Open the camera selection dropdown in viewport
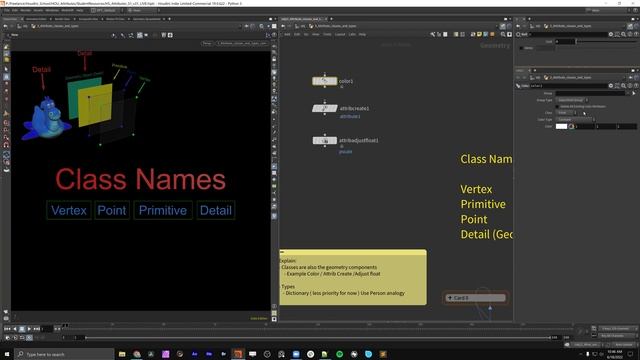The width and height of the screenshot is (640, 360). [x=242, y=43]
